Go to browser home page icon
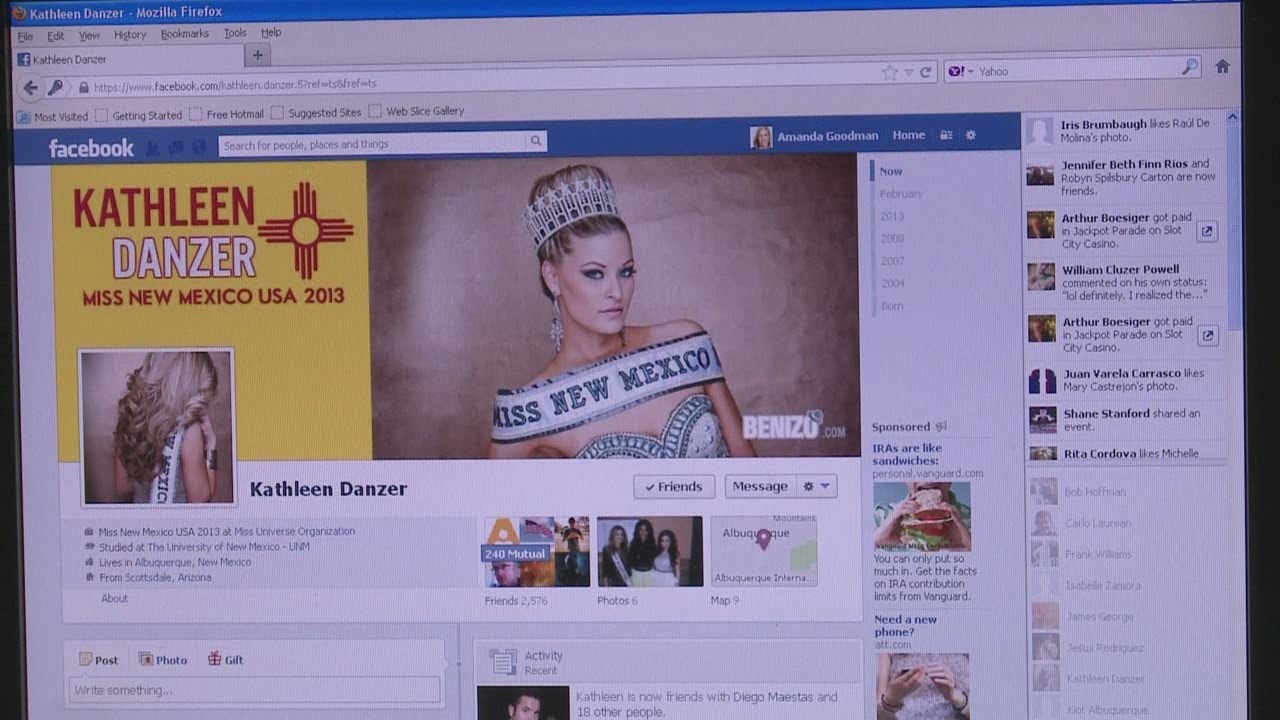Image resolution: width=1280 pixels, height=720 pixels. [x=1222, y=66]
